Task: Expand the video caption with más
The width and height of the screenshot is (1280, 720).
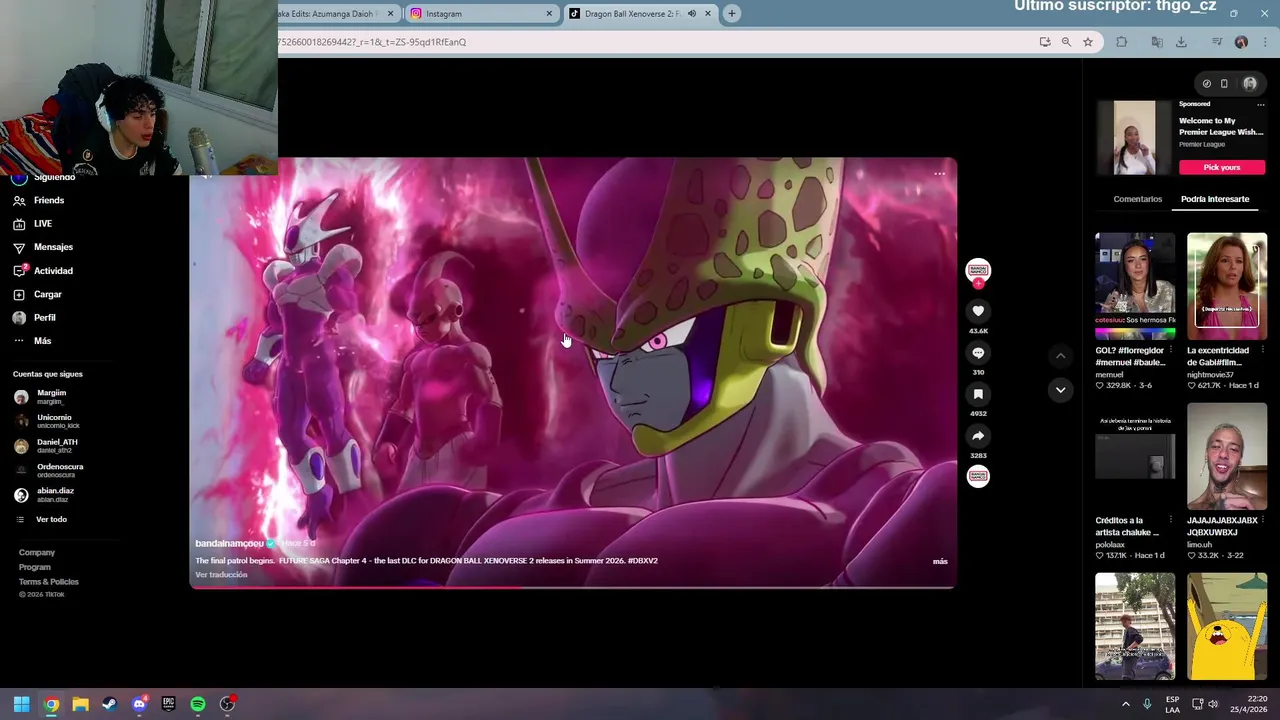Action: click(940, 561)
